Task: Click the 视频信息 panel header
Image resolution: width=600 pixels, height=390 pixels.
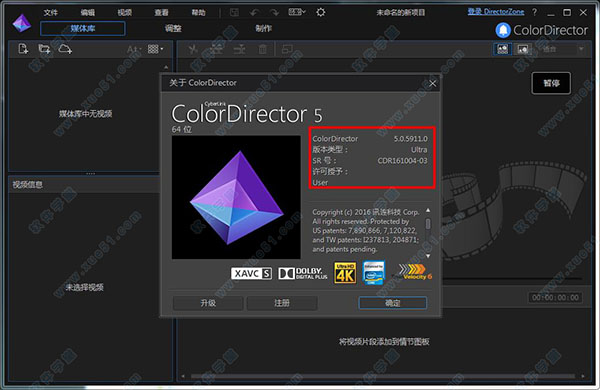Action: pyautogui.click(x=84, y=185)
